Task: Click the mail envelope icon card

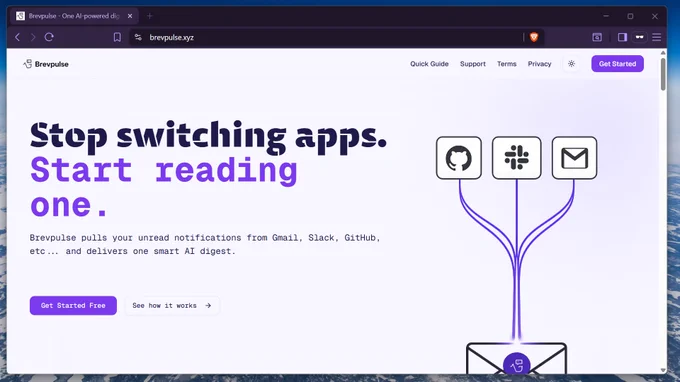Action: click(x=574, y=158)
